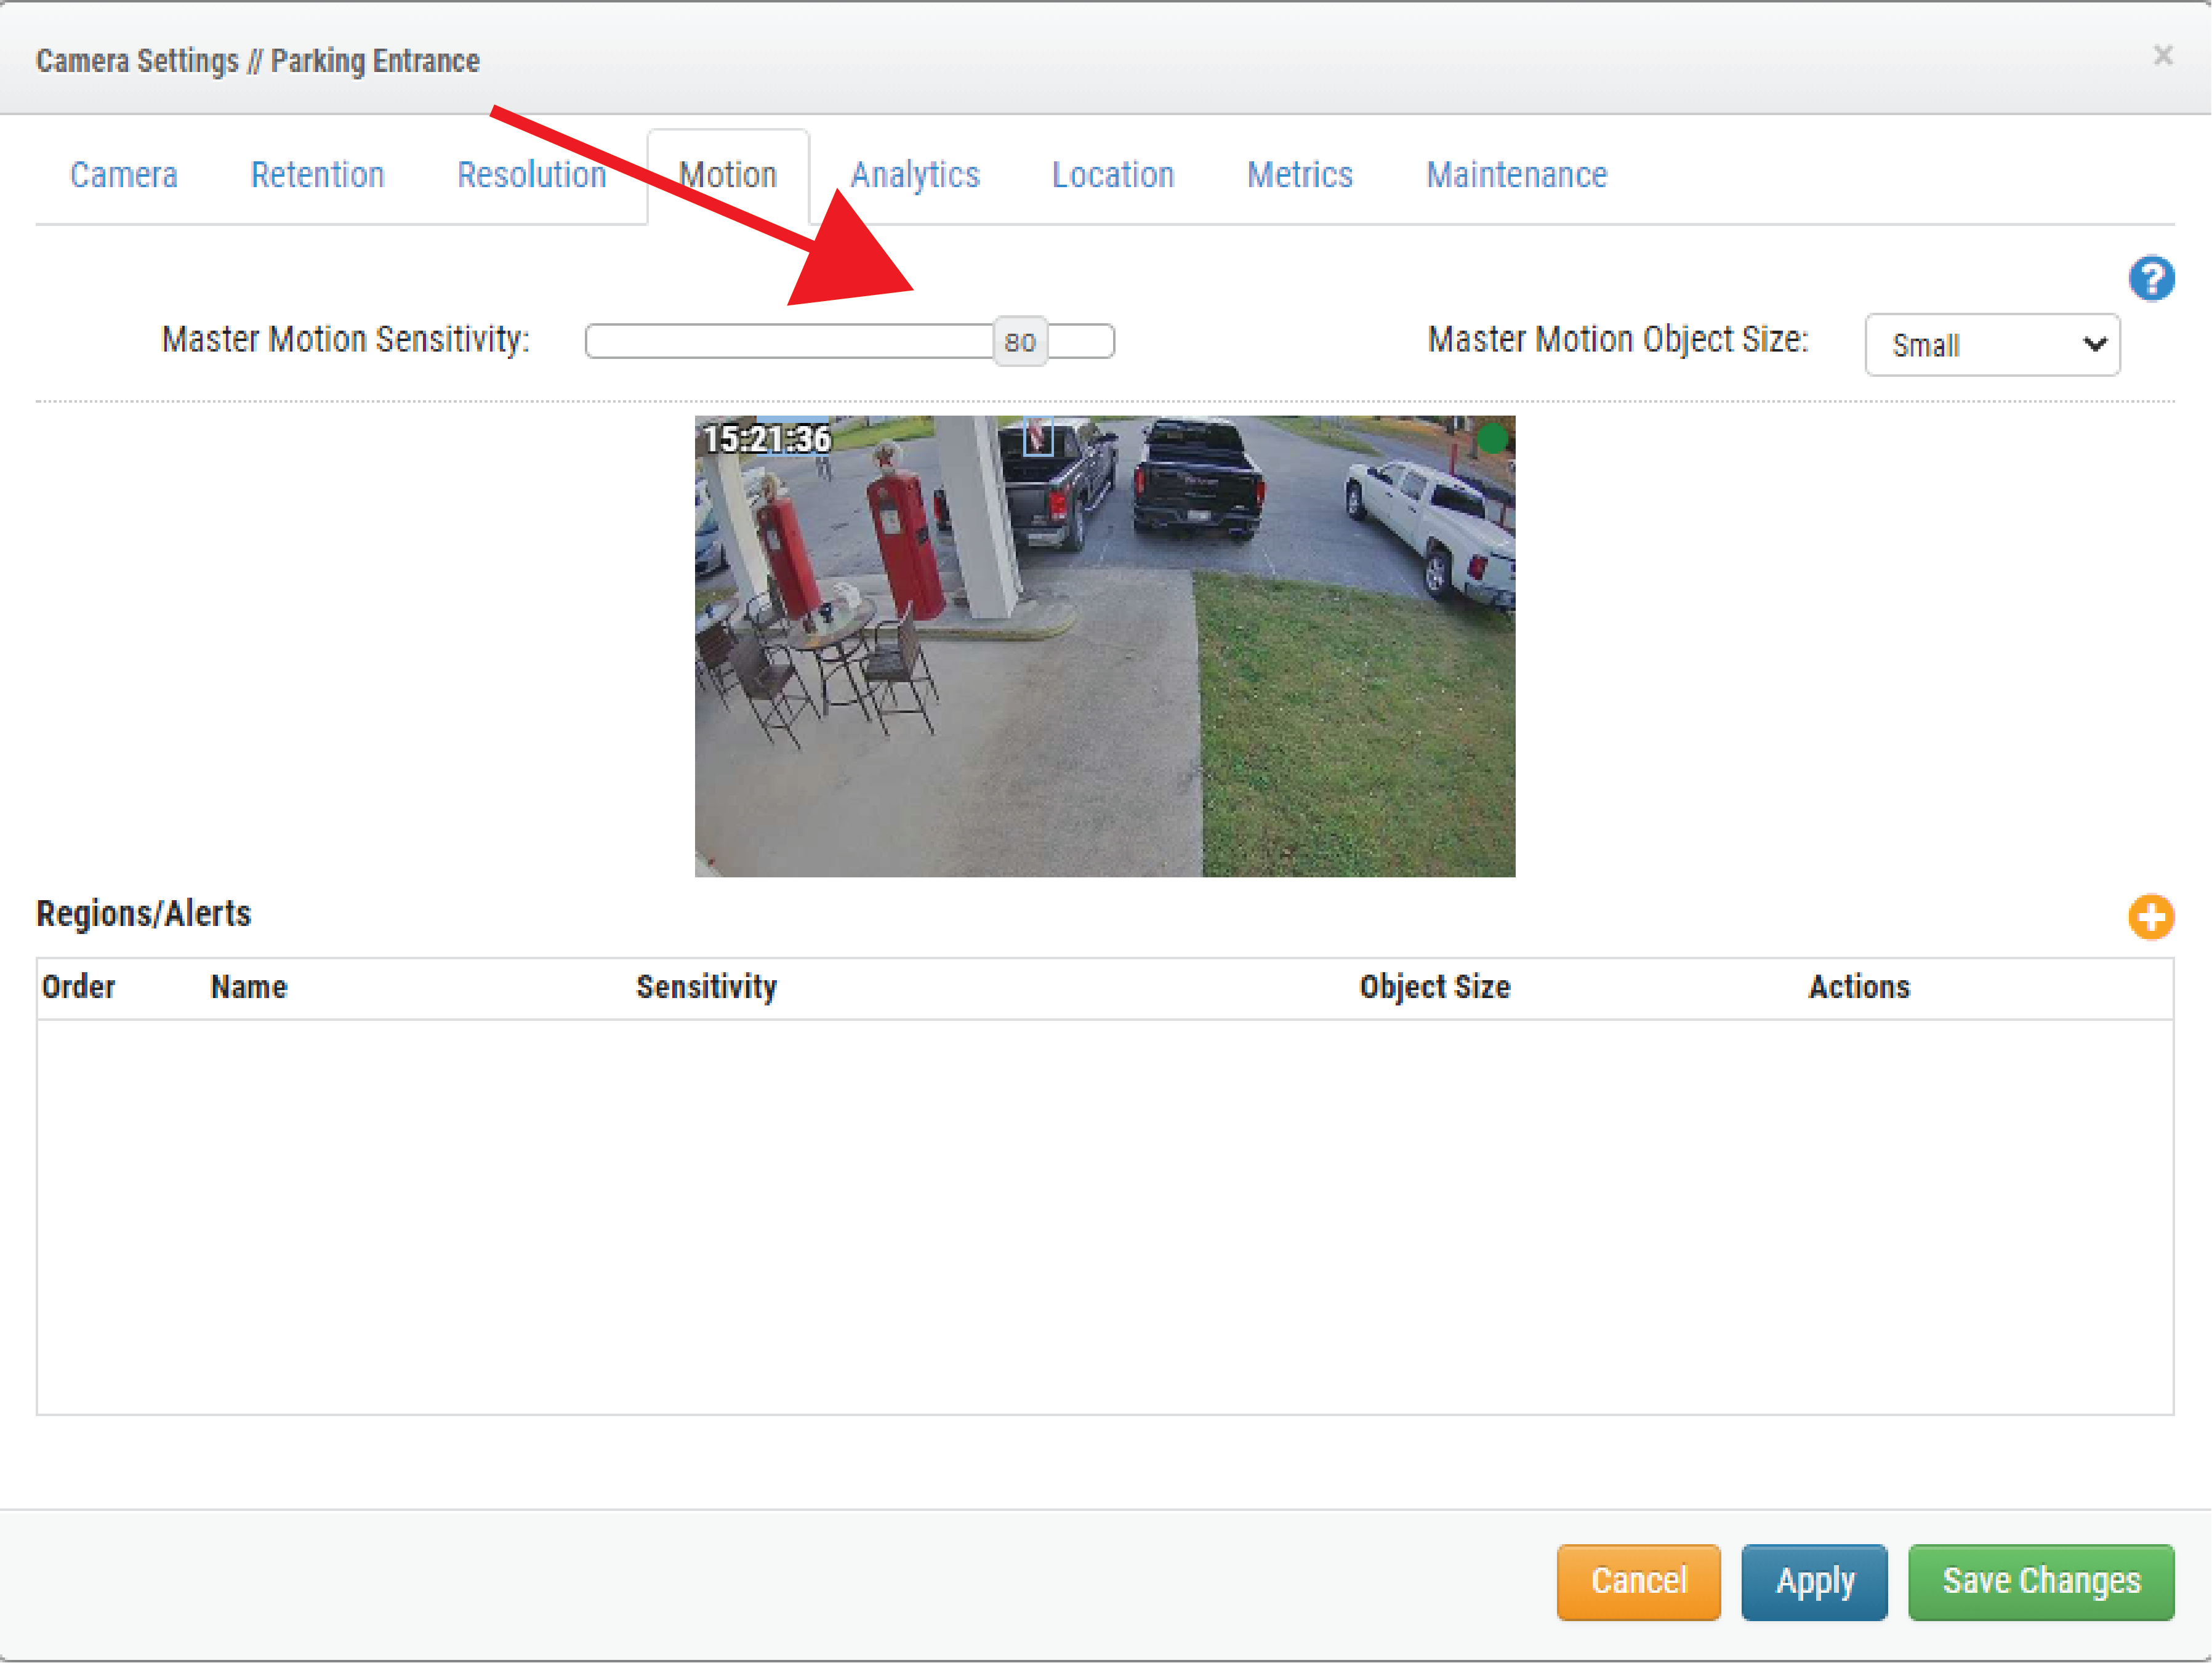
Task: Switch to the Analytics tab
Action: [x=914, y=175]
